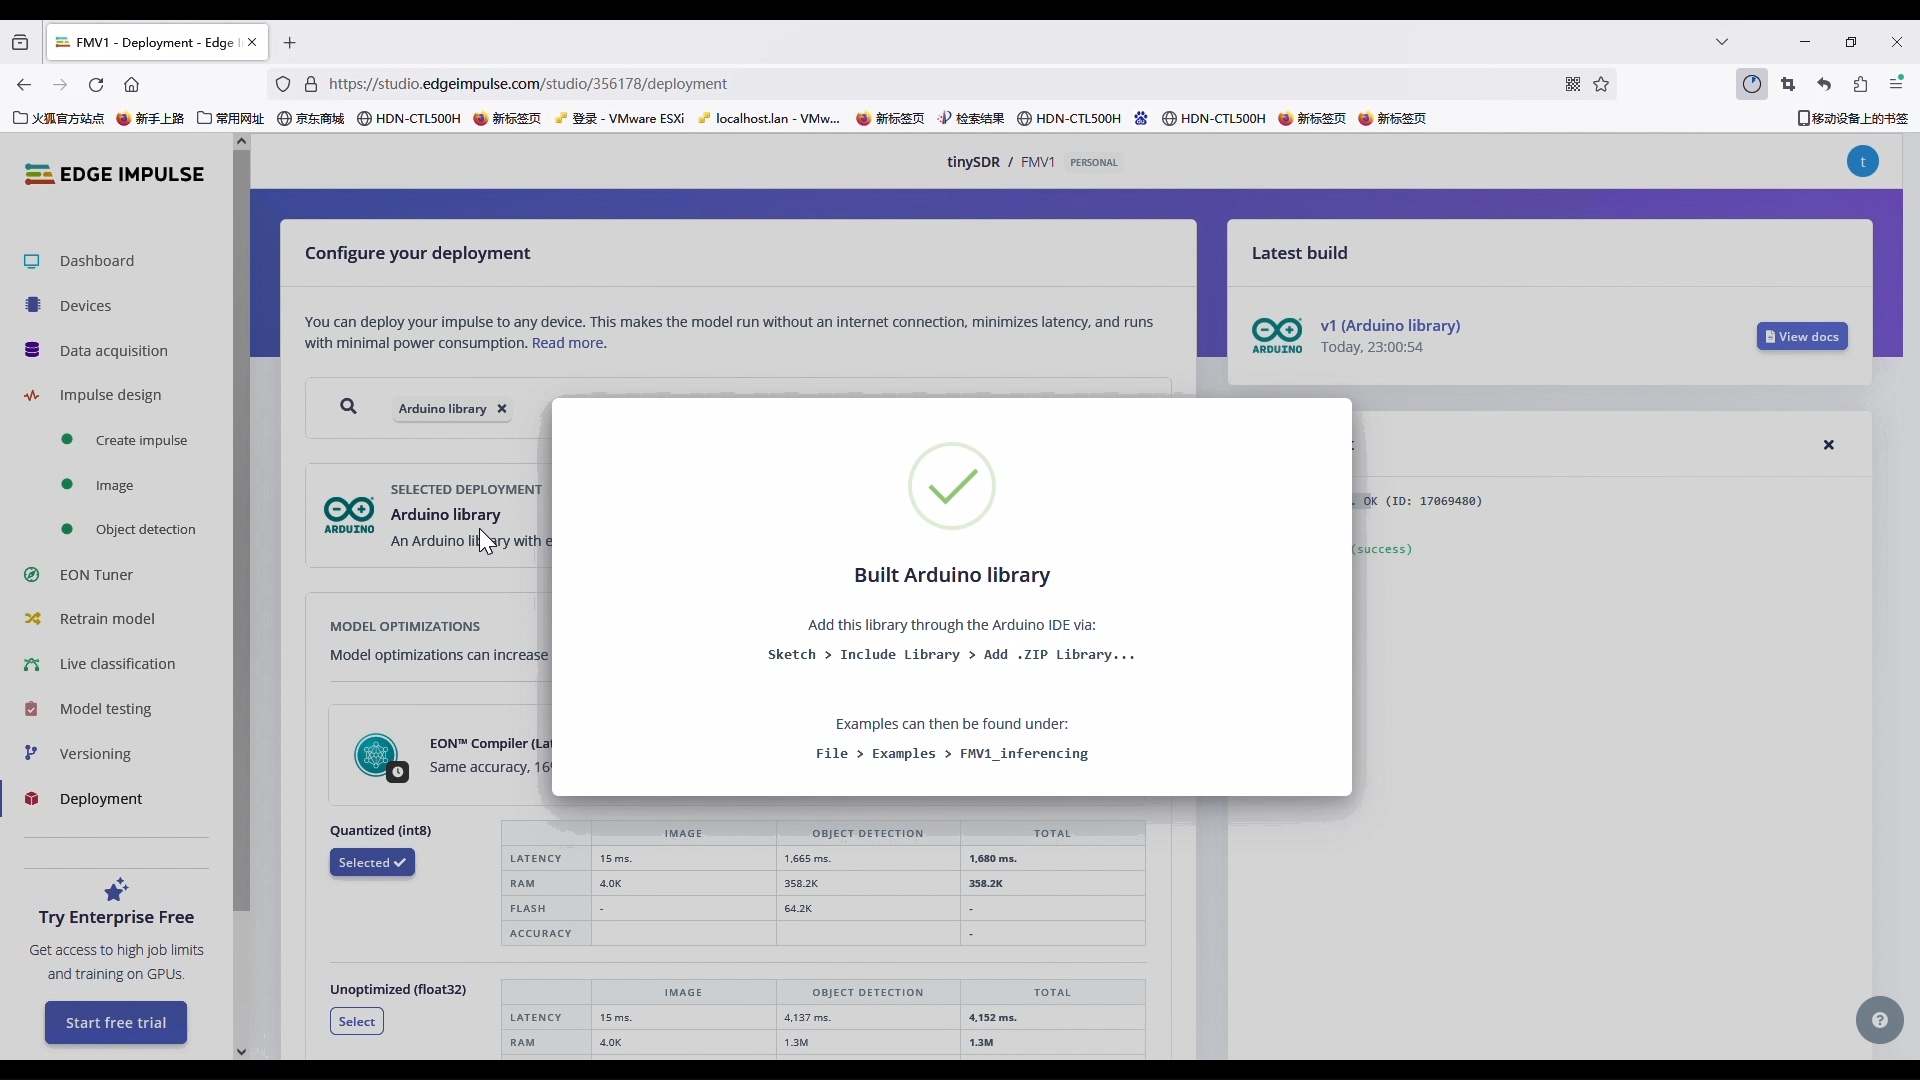
Task: Open Live classification page
Action: pos(117,664)
